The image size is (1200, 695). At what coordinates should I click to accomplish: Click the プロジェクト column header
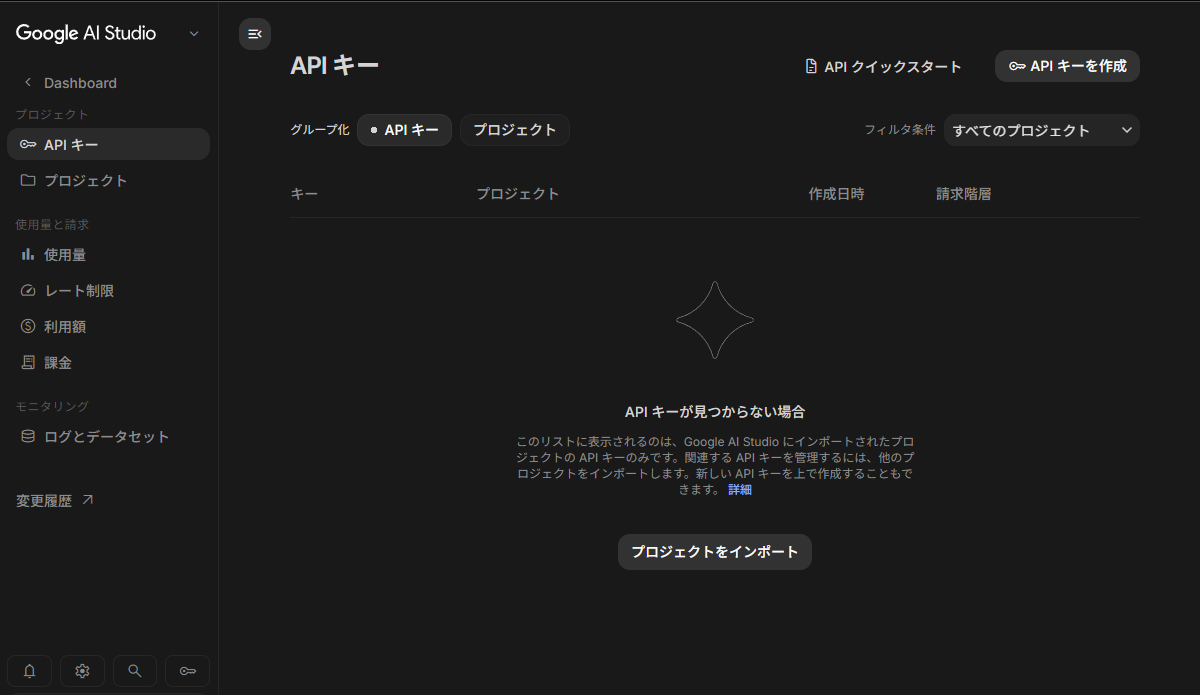click(518, 194)
